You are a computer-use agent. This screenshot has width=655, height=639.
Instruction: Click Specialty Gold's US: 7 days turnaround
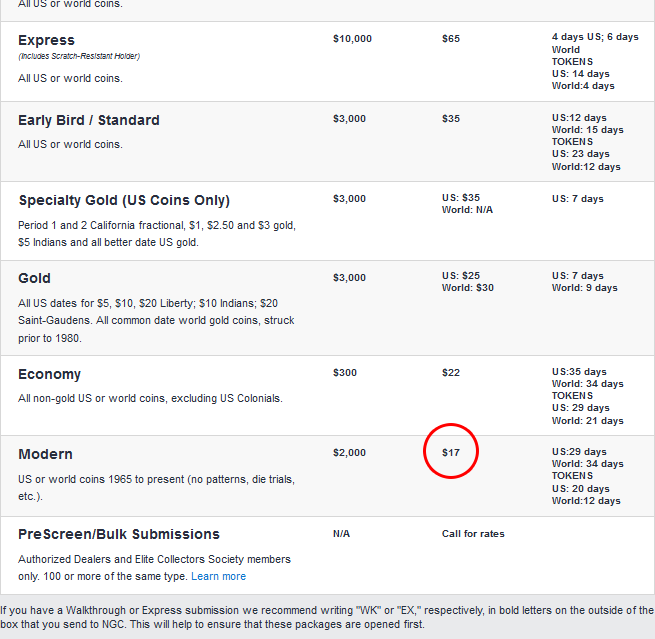click(x=577, y=198)
